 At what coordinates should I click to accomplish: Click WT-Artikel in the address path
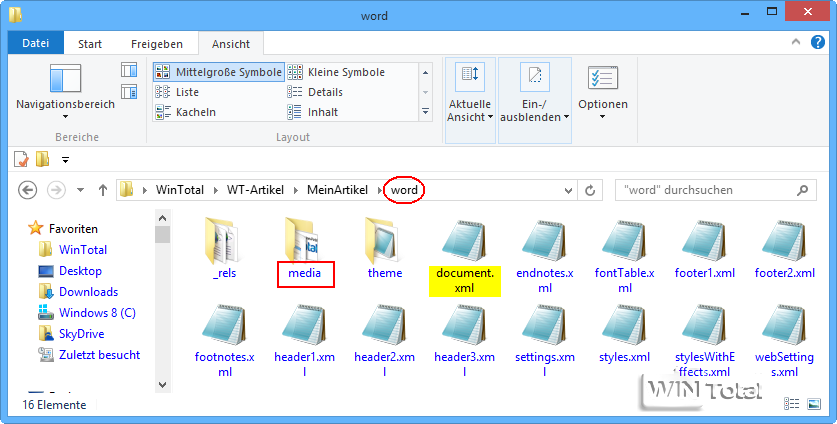click(255, 190)
